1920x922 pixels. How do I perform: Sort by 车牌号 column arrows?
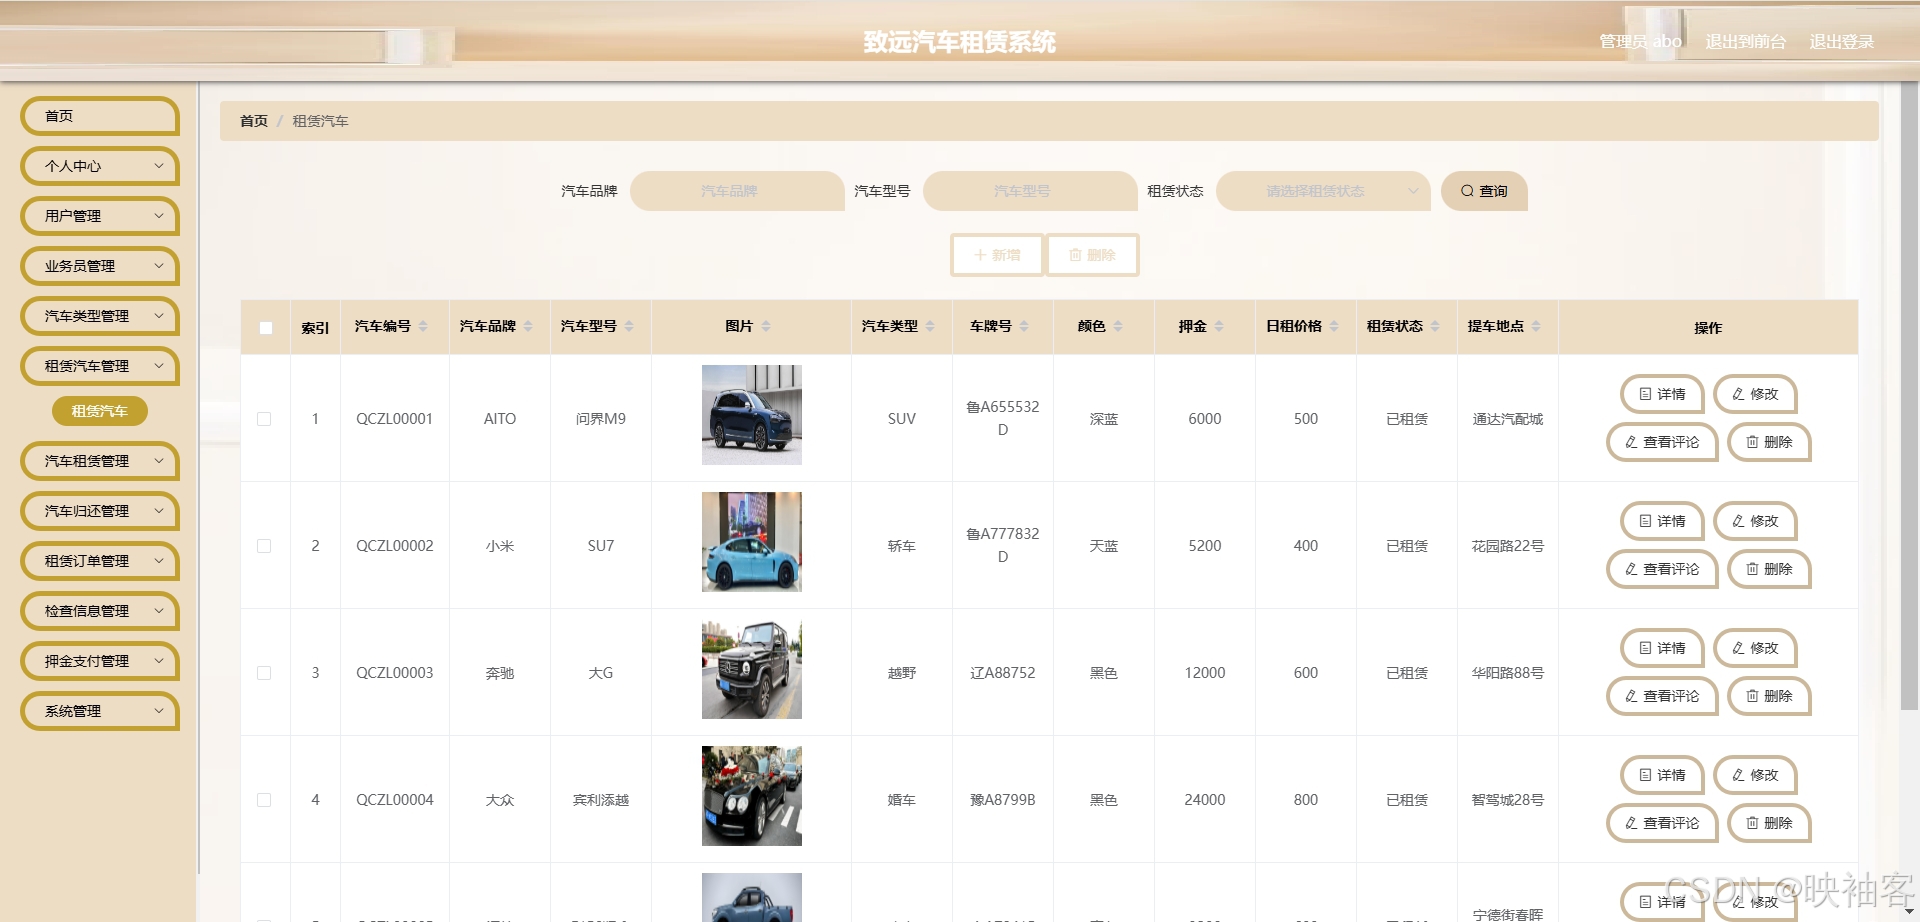click(x=1024, y=326)
